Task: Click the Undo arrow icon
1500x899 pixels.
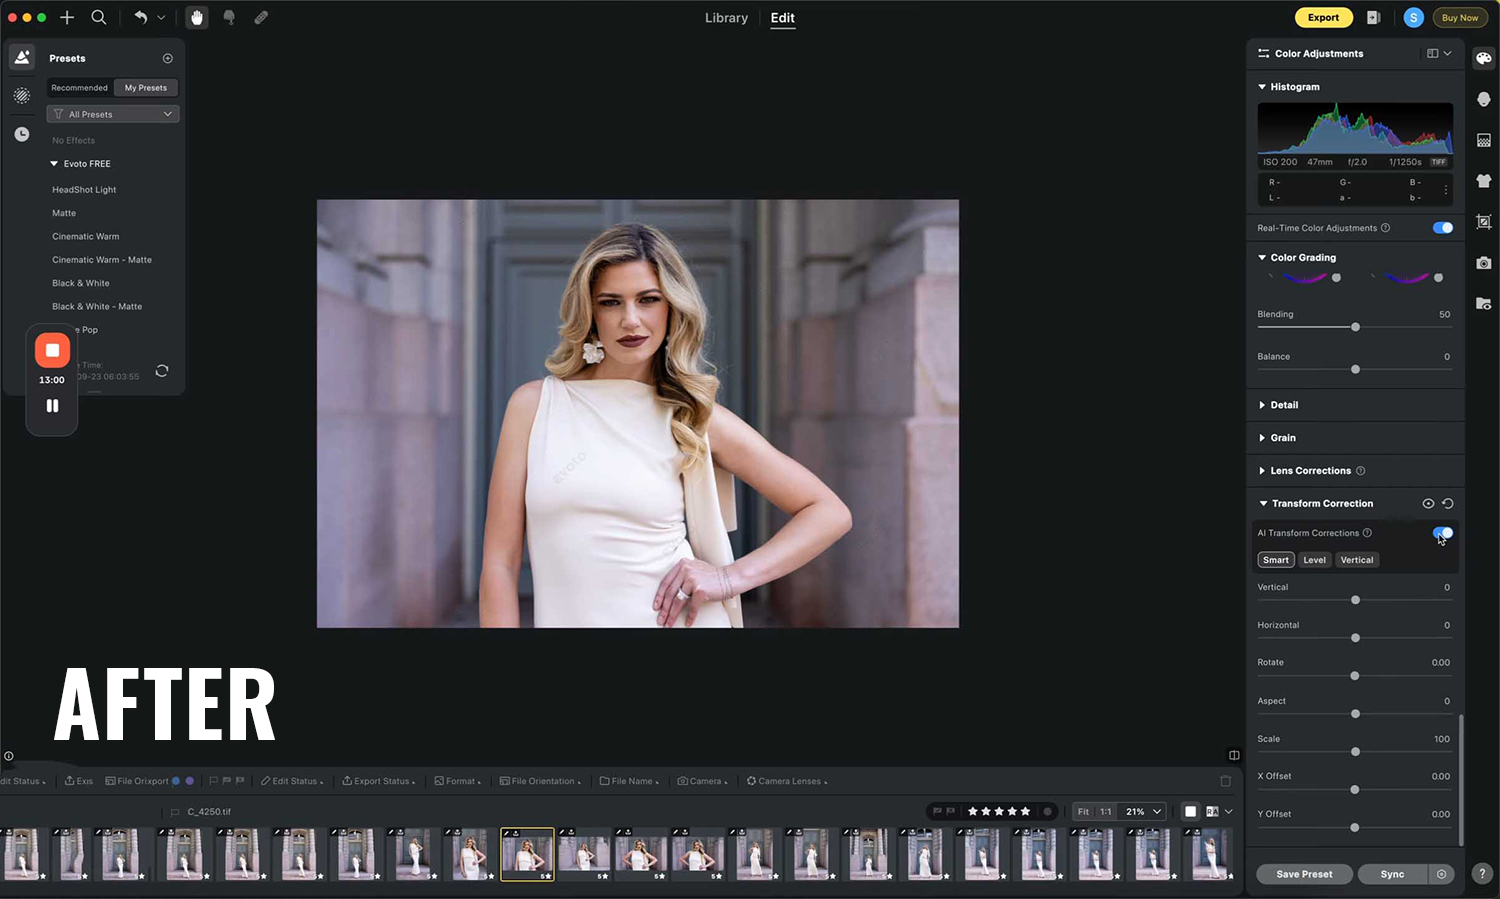Action: pos(141,17)
